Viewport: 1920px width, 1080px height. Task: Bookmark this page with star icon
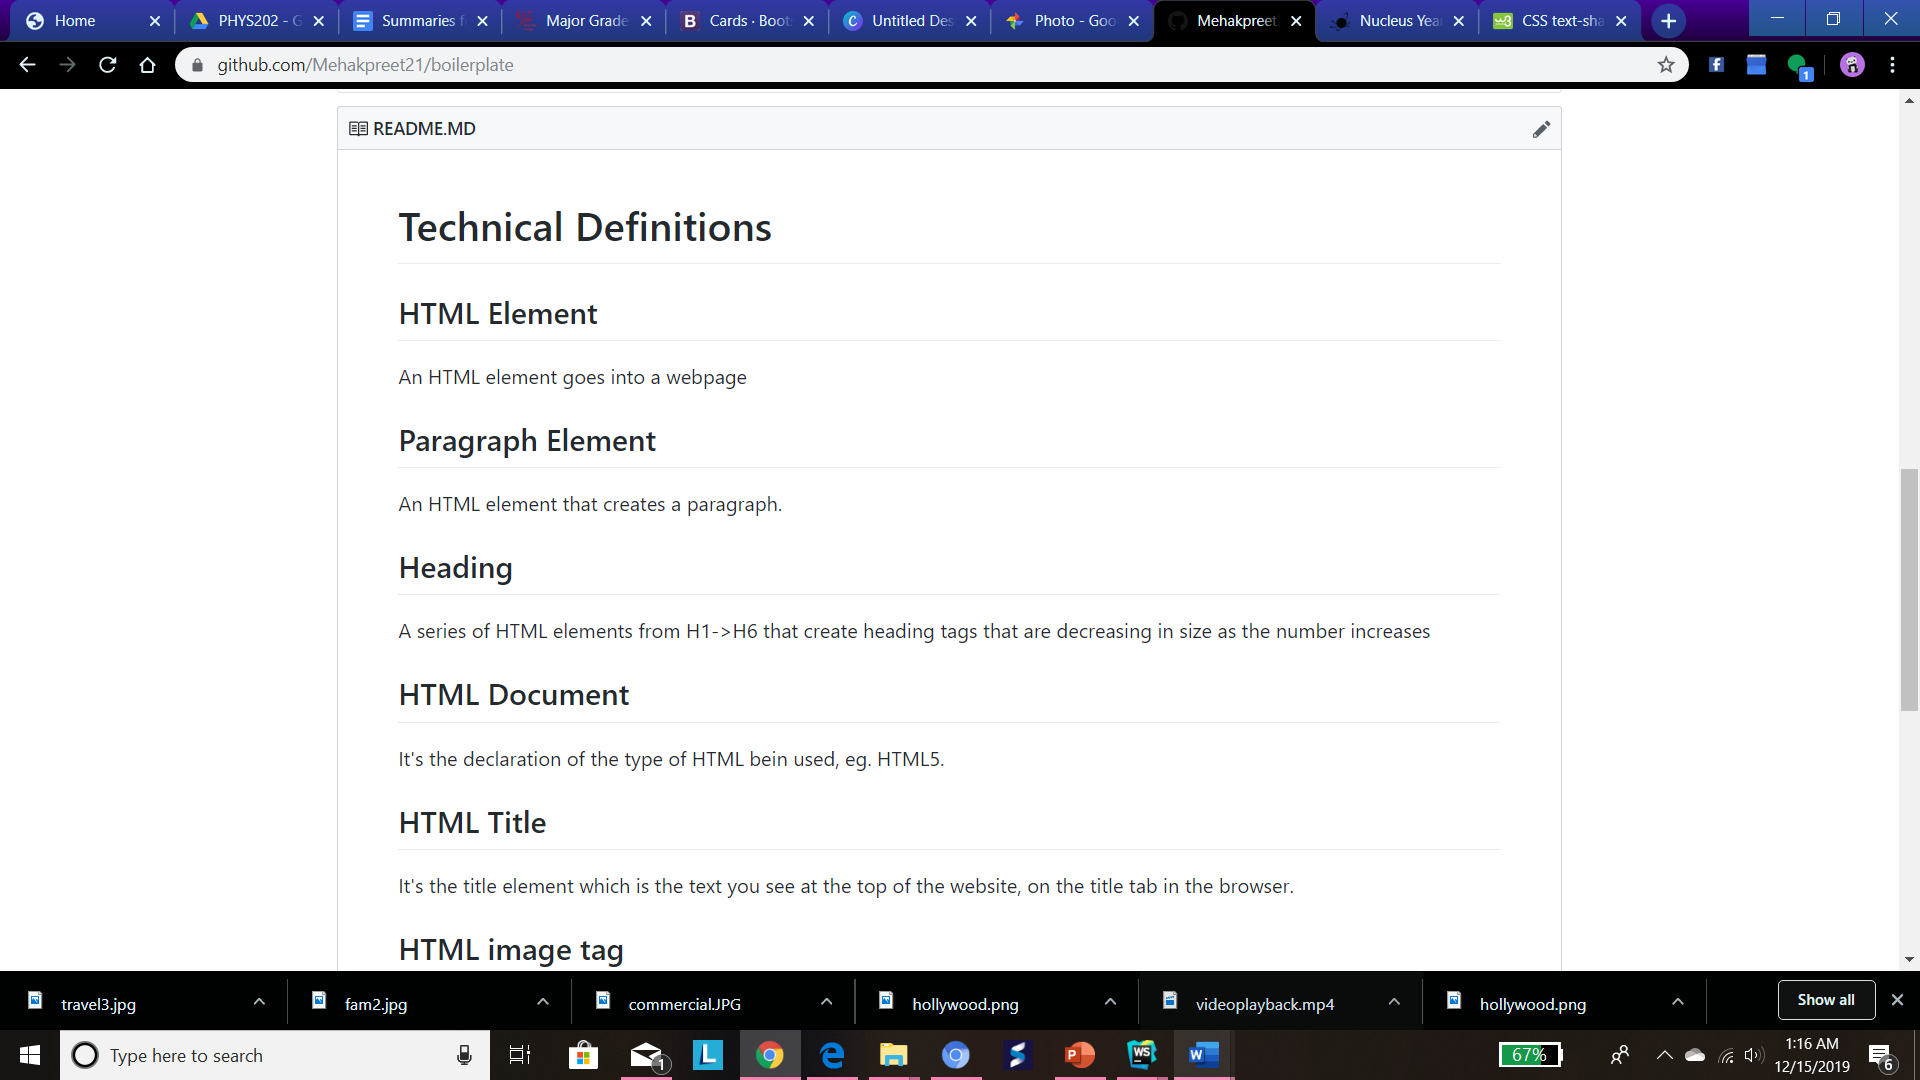(1666, 65)
